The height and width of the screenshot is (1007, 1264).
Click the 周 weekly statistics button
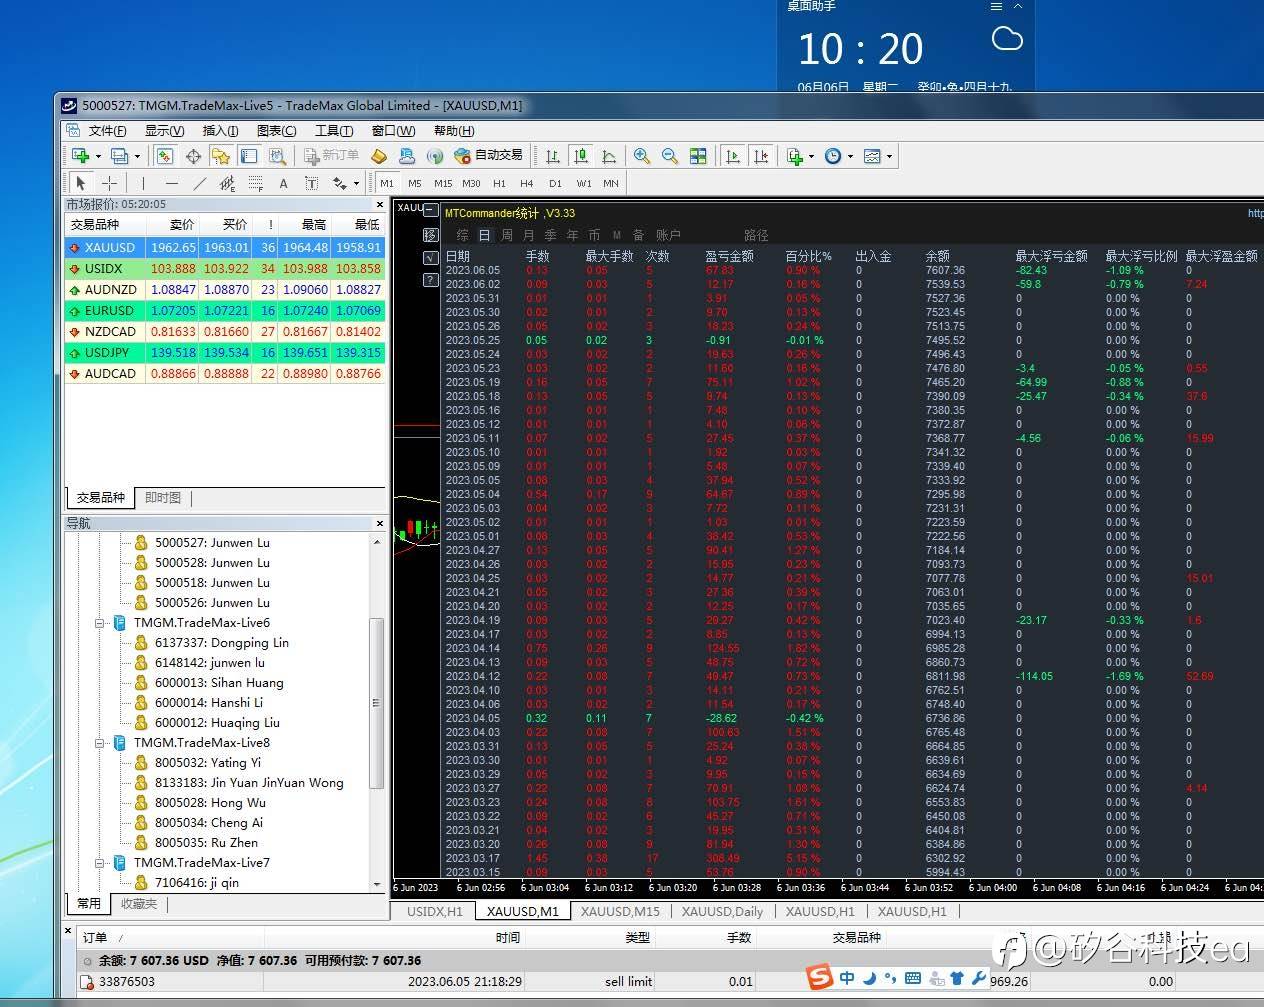tap(506, 235)
